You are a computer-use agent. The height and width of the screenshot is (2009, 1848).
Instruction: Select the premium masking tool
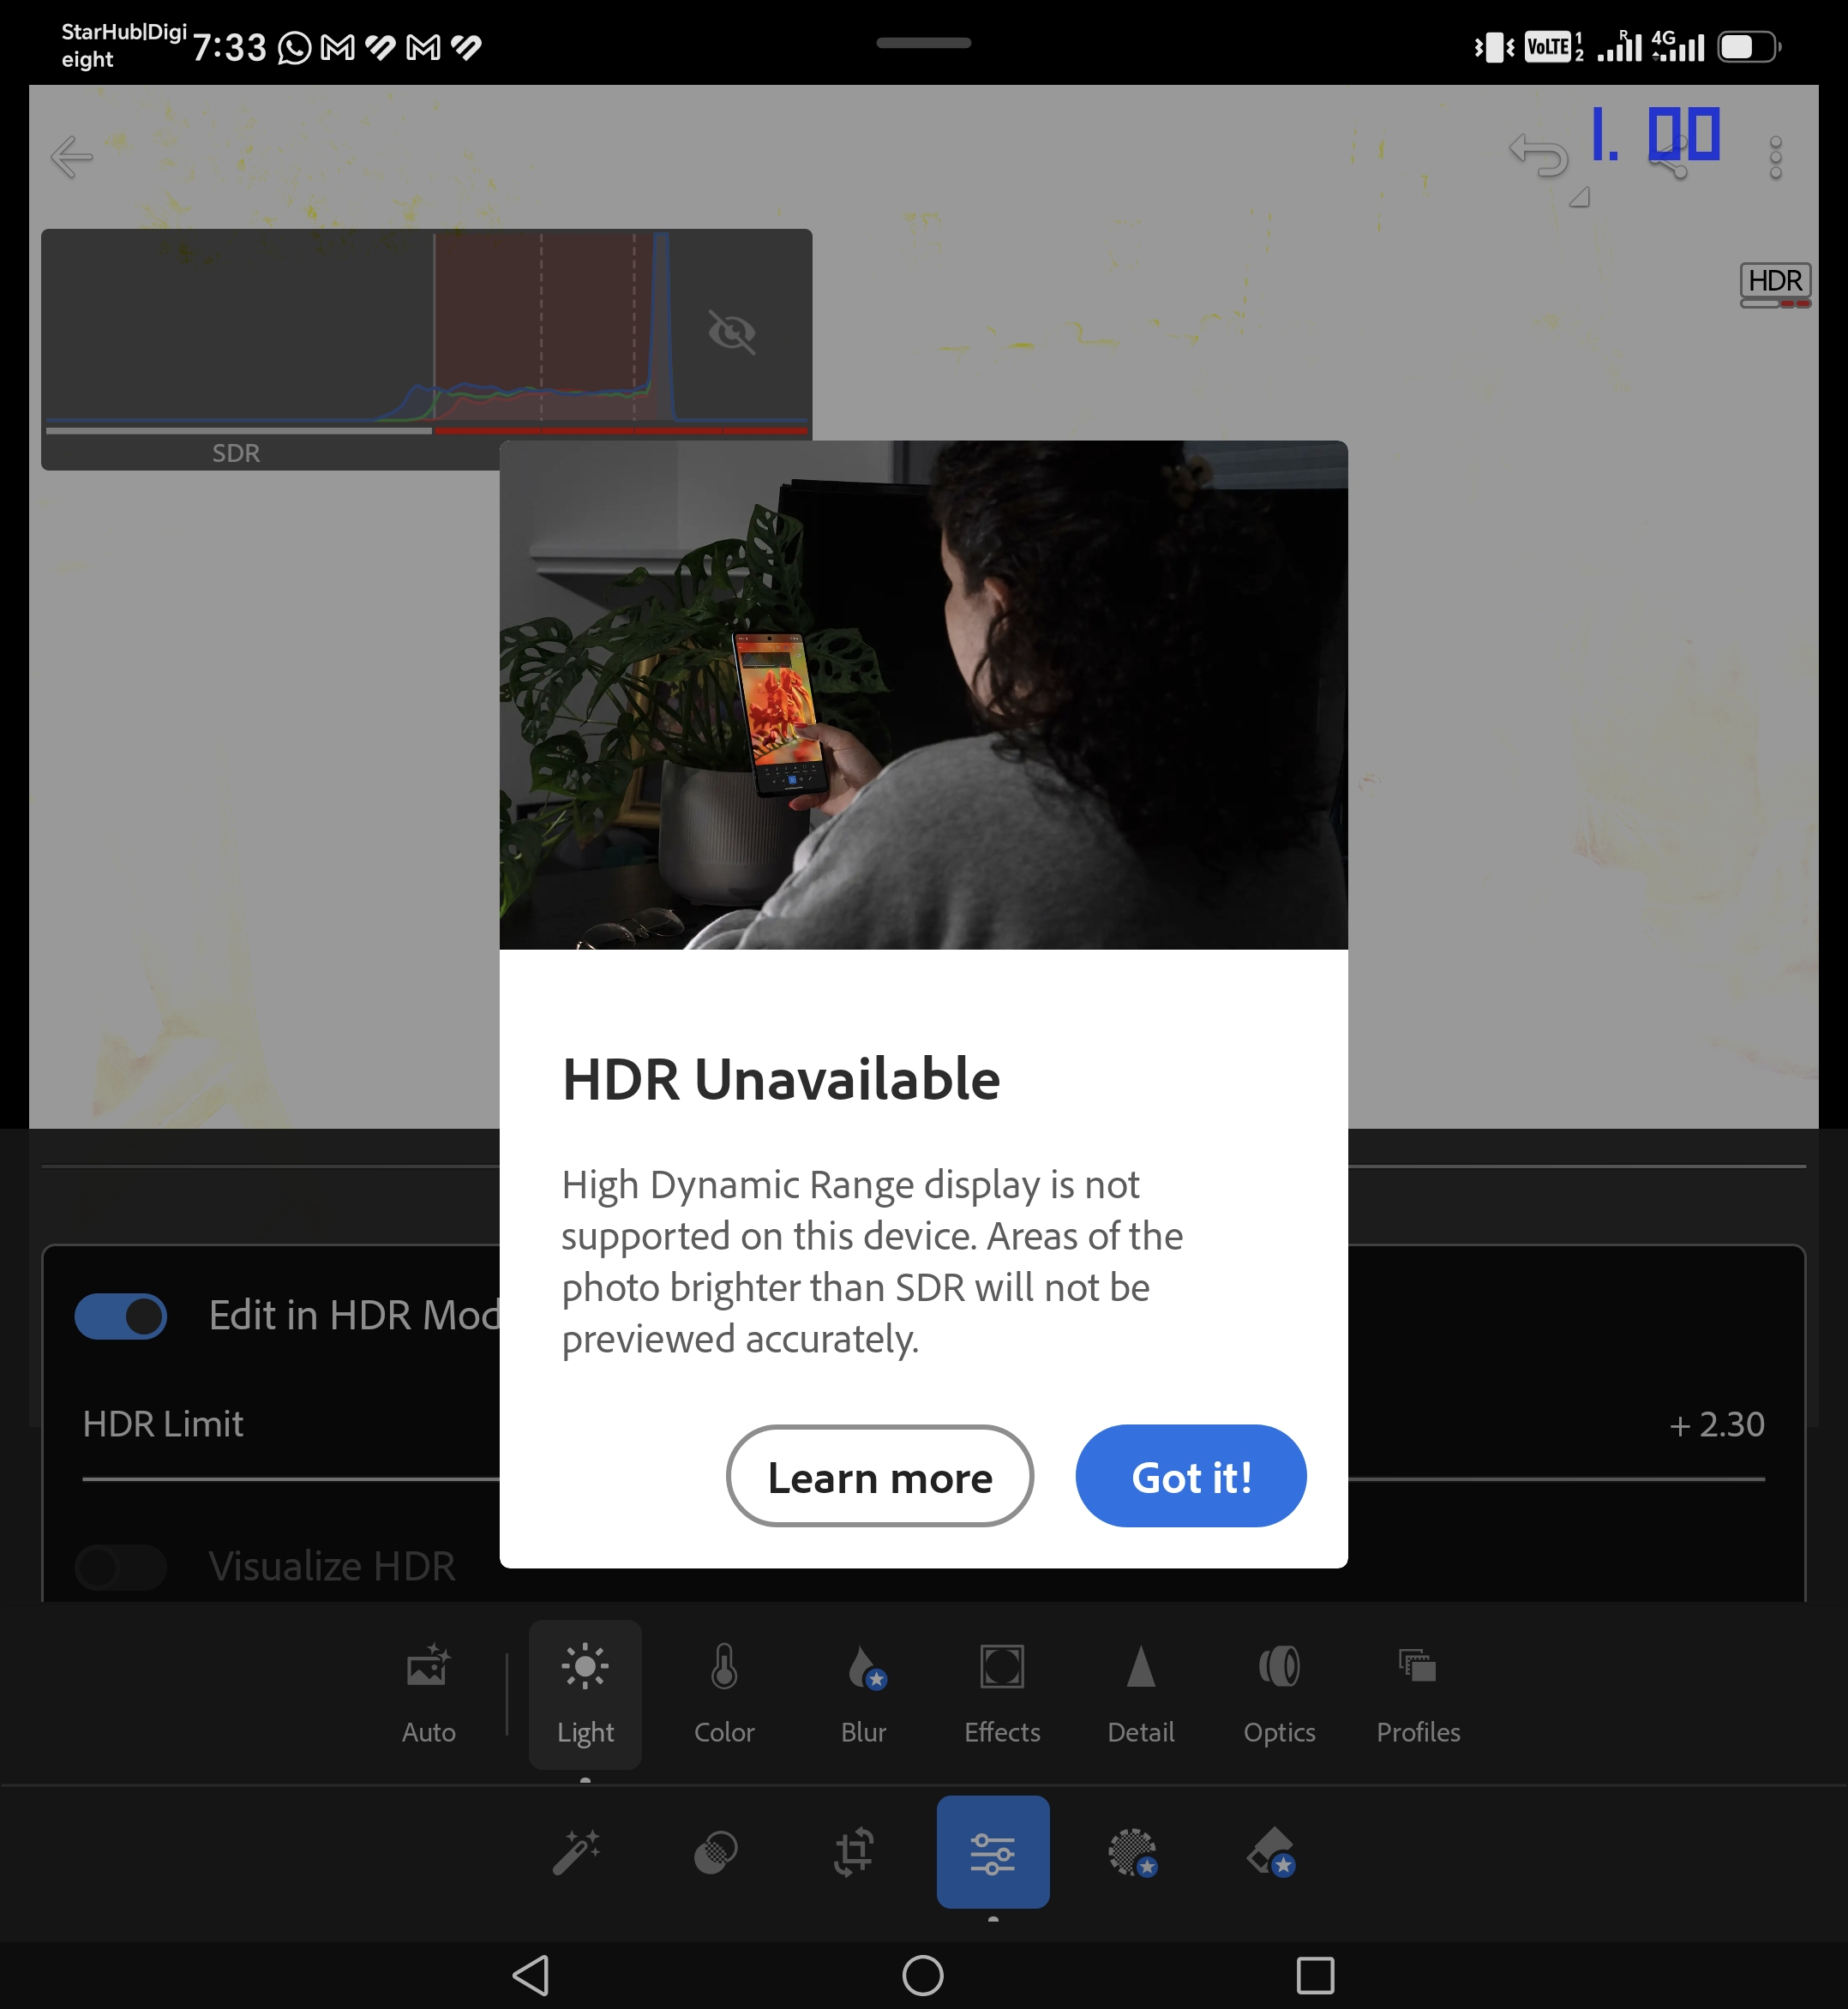point(1133,1853)
